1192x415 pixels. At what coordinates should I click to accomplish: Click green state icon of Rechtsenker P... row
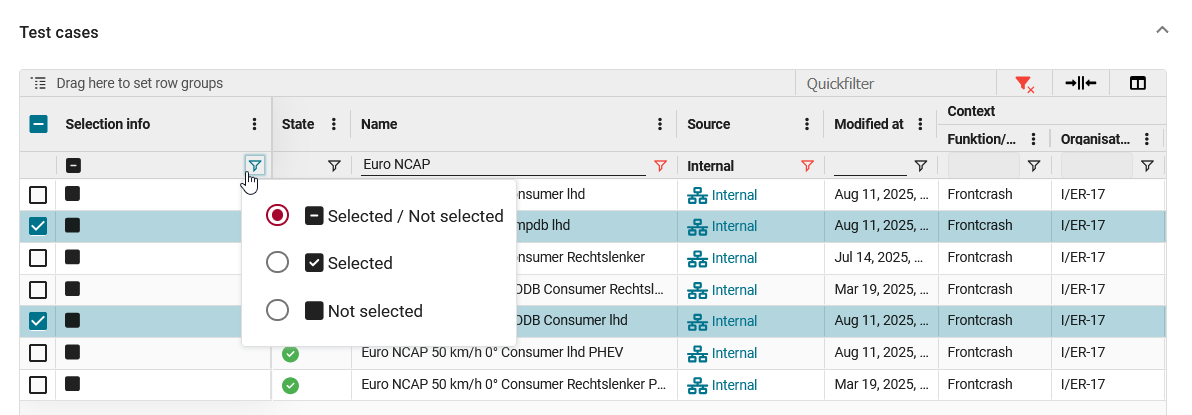tap(290, 386)
